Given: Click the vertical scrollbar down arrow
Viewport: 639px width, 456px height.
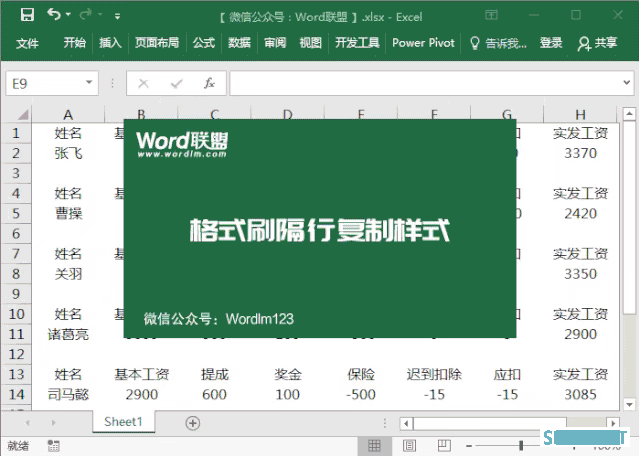Looking at the screenshot, I should [629, 405].
